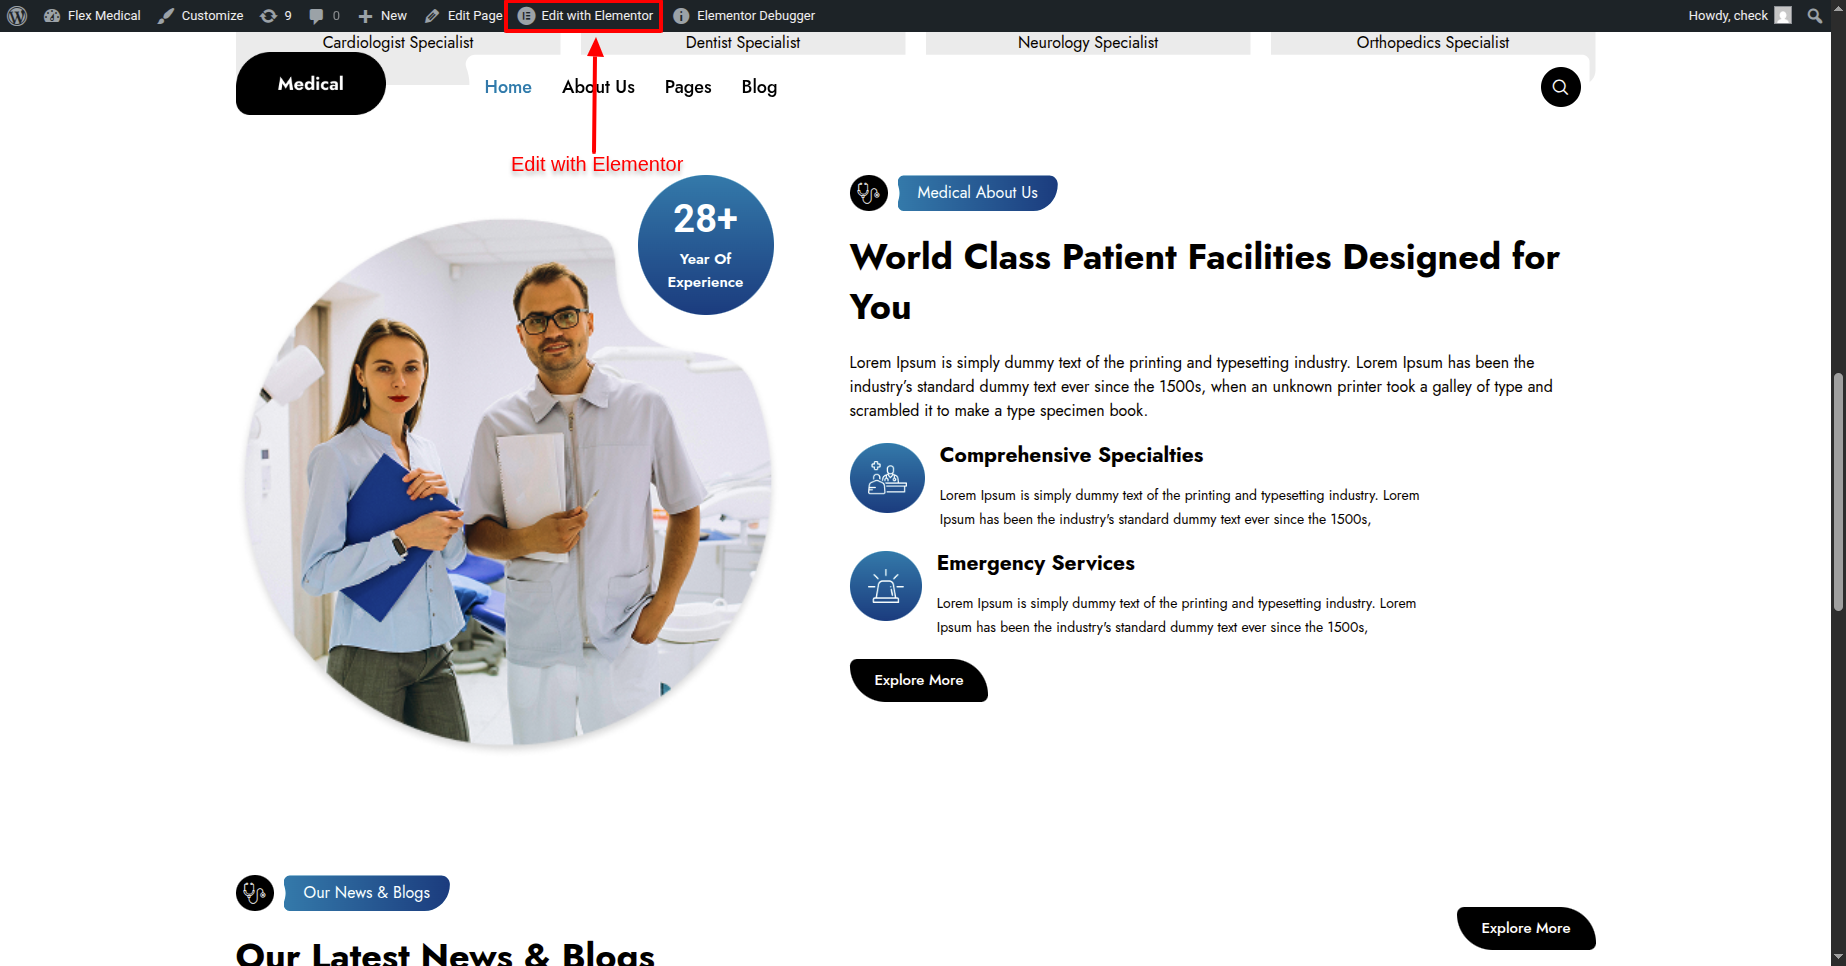Open the site search magnifier in header
Image resolution: width=1846 pixels, height=966 pixels.
[1560, 87]
